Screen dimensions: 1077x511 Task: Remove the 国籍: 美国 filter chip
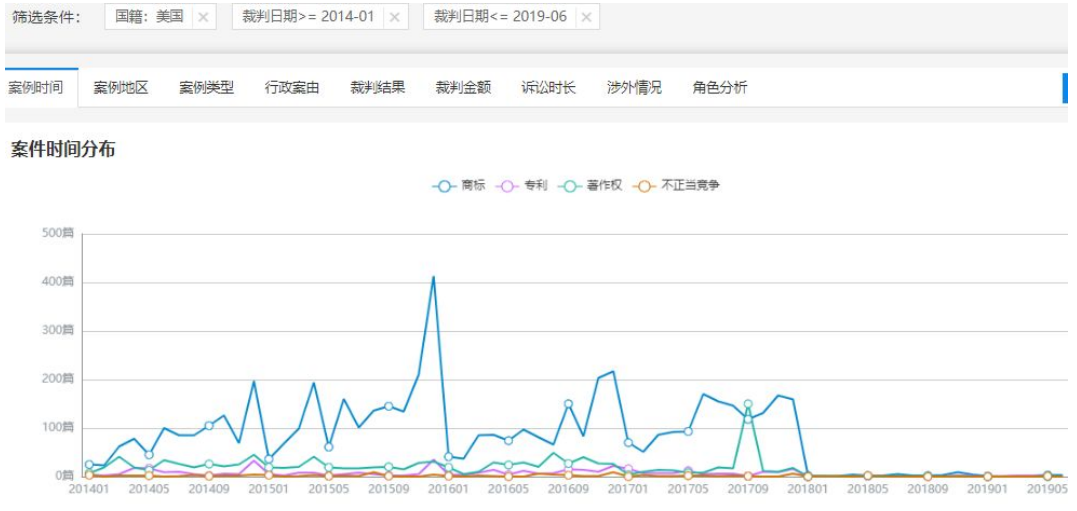203,18
